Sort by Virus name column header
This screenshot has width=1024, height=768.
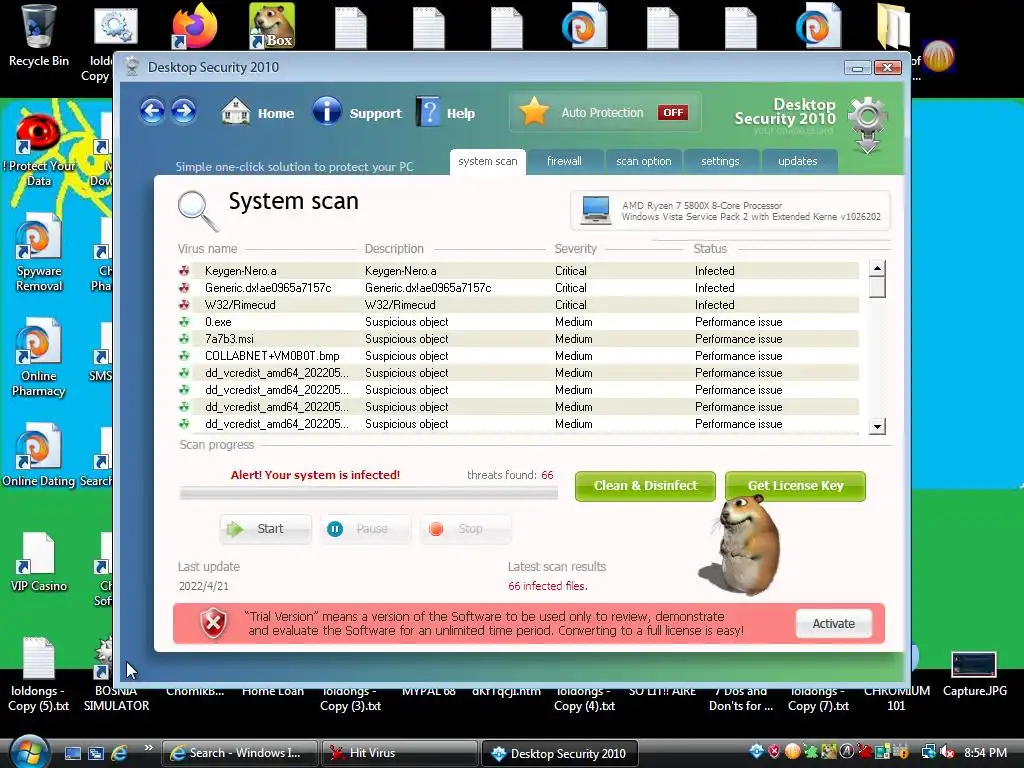coord(207,249)
